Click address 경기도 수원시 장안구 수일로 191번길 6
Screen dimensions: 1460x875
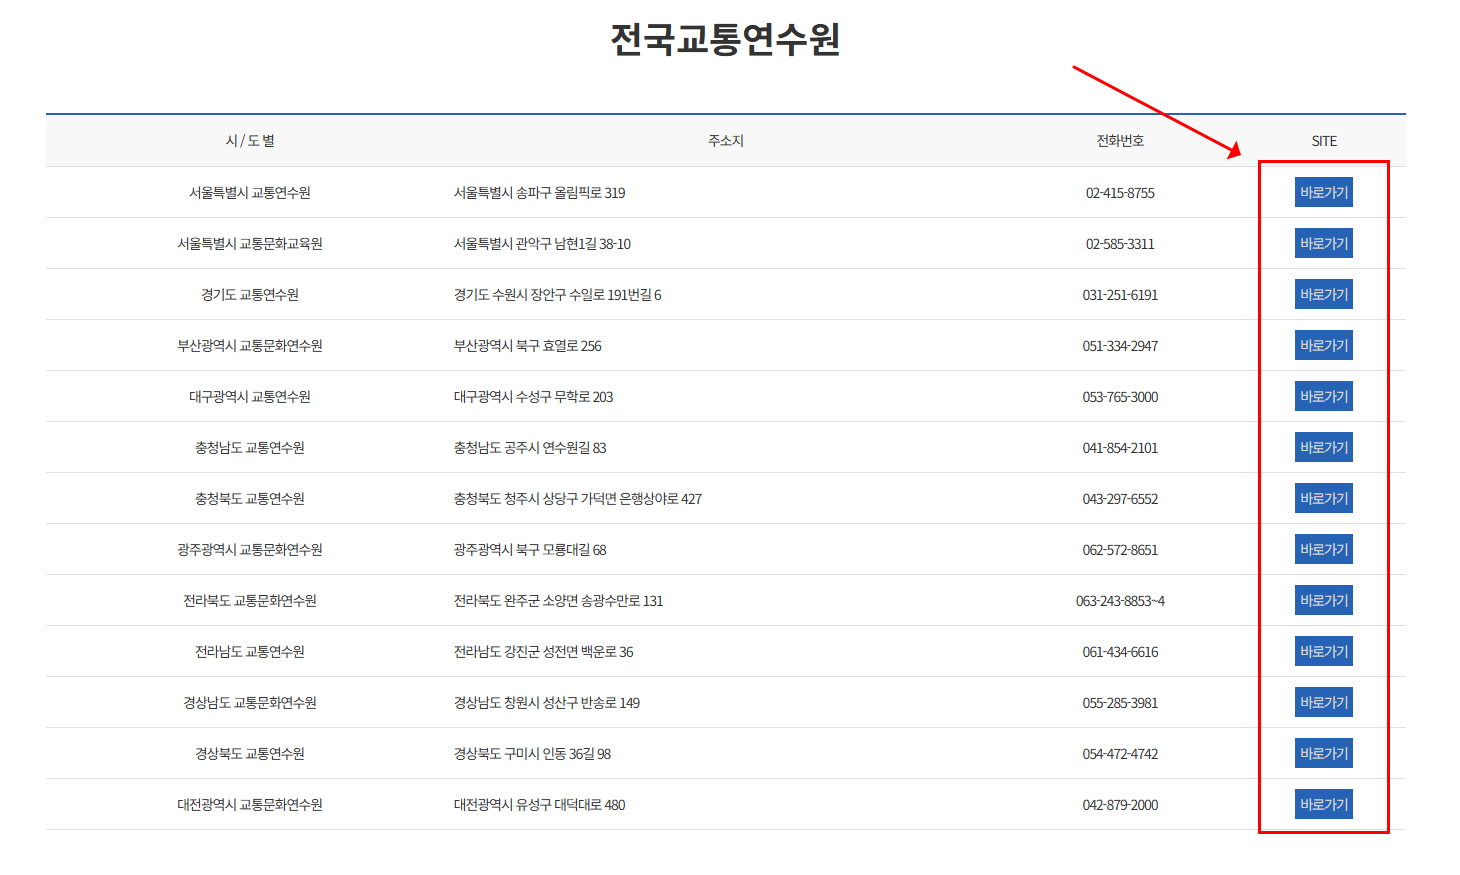[x=557, y=294]
